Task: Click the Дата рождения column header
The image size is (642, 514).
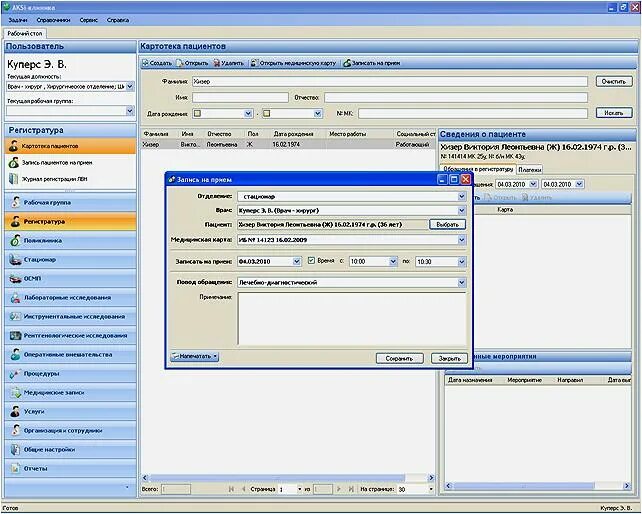Action: (293, 134)
